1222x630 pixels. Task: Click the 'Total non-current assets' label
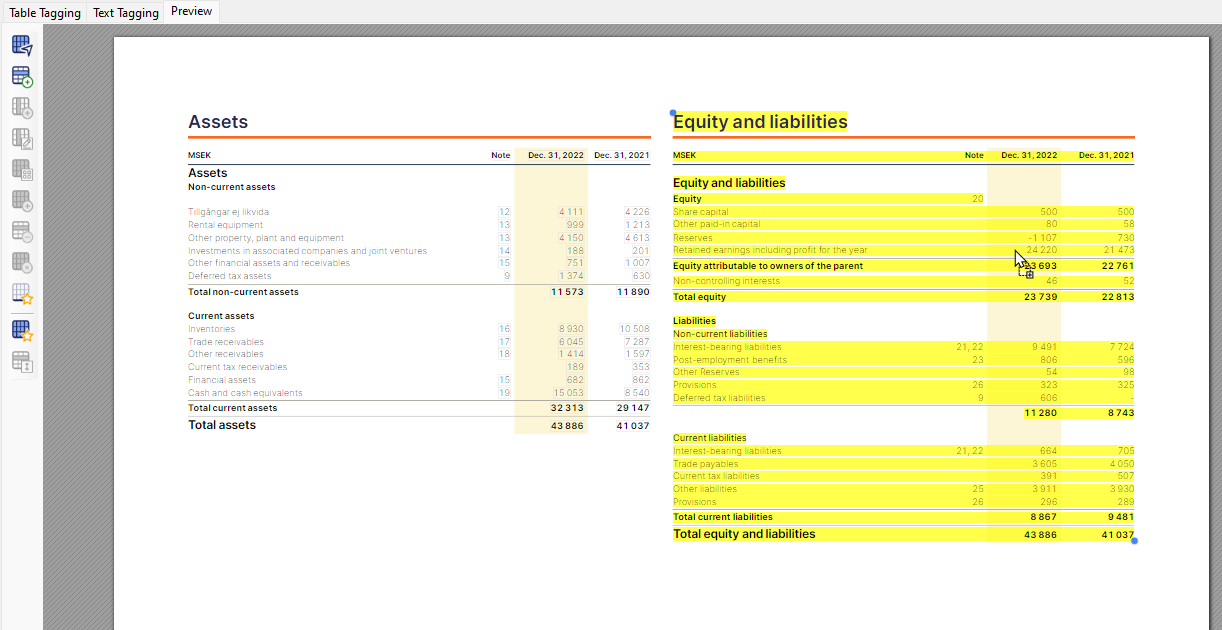click(x=243, y=292)
